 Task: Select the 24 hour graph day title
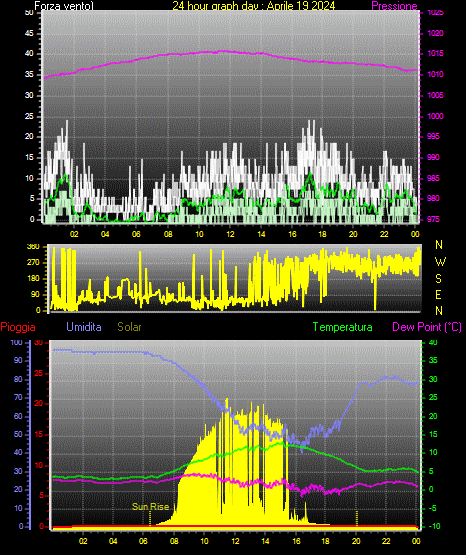(x=254, y=6)
